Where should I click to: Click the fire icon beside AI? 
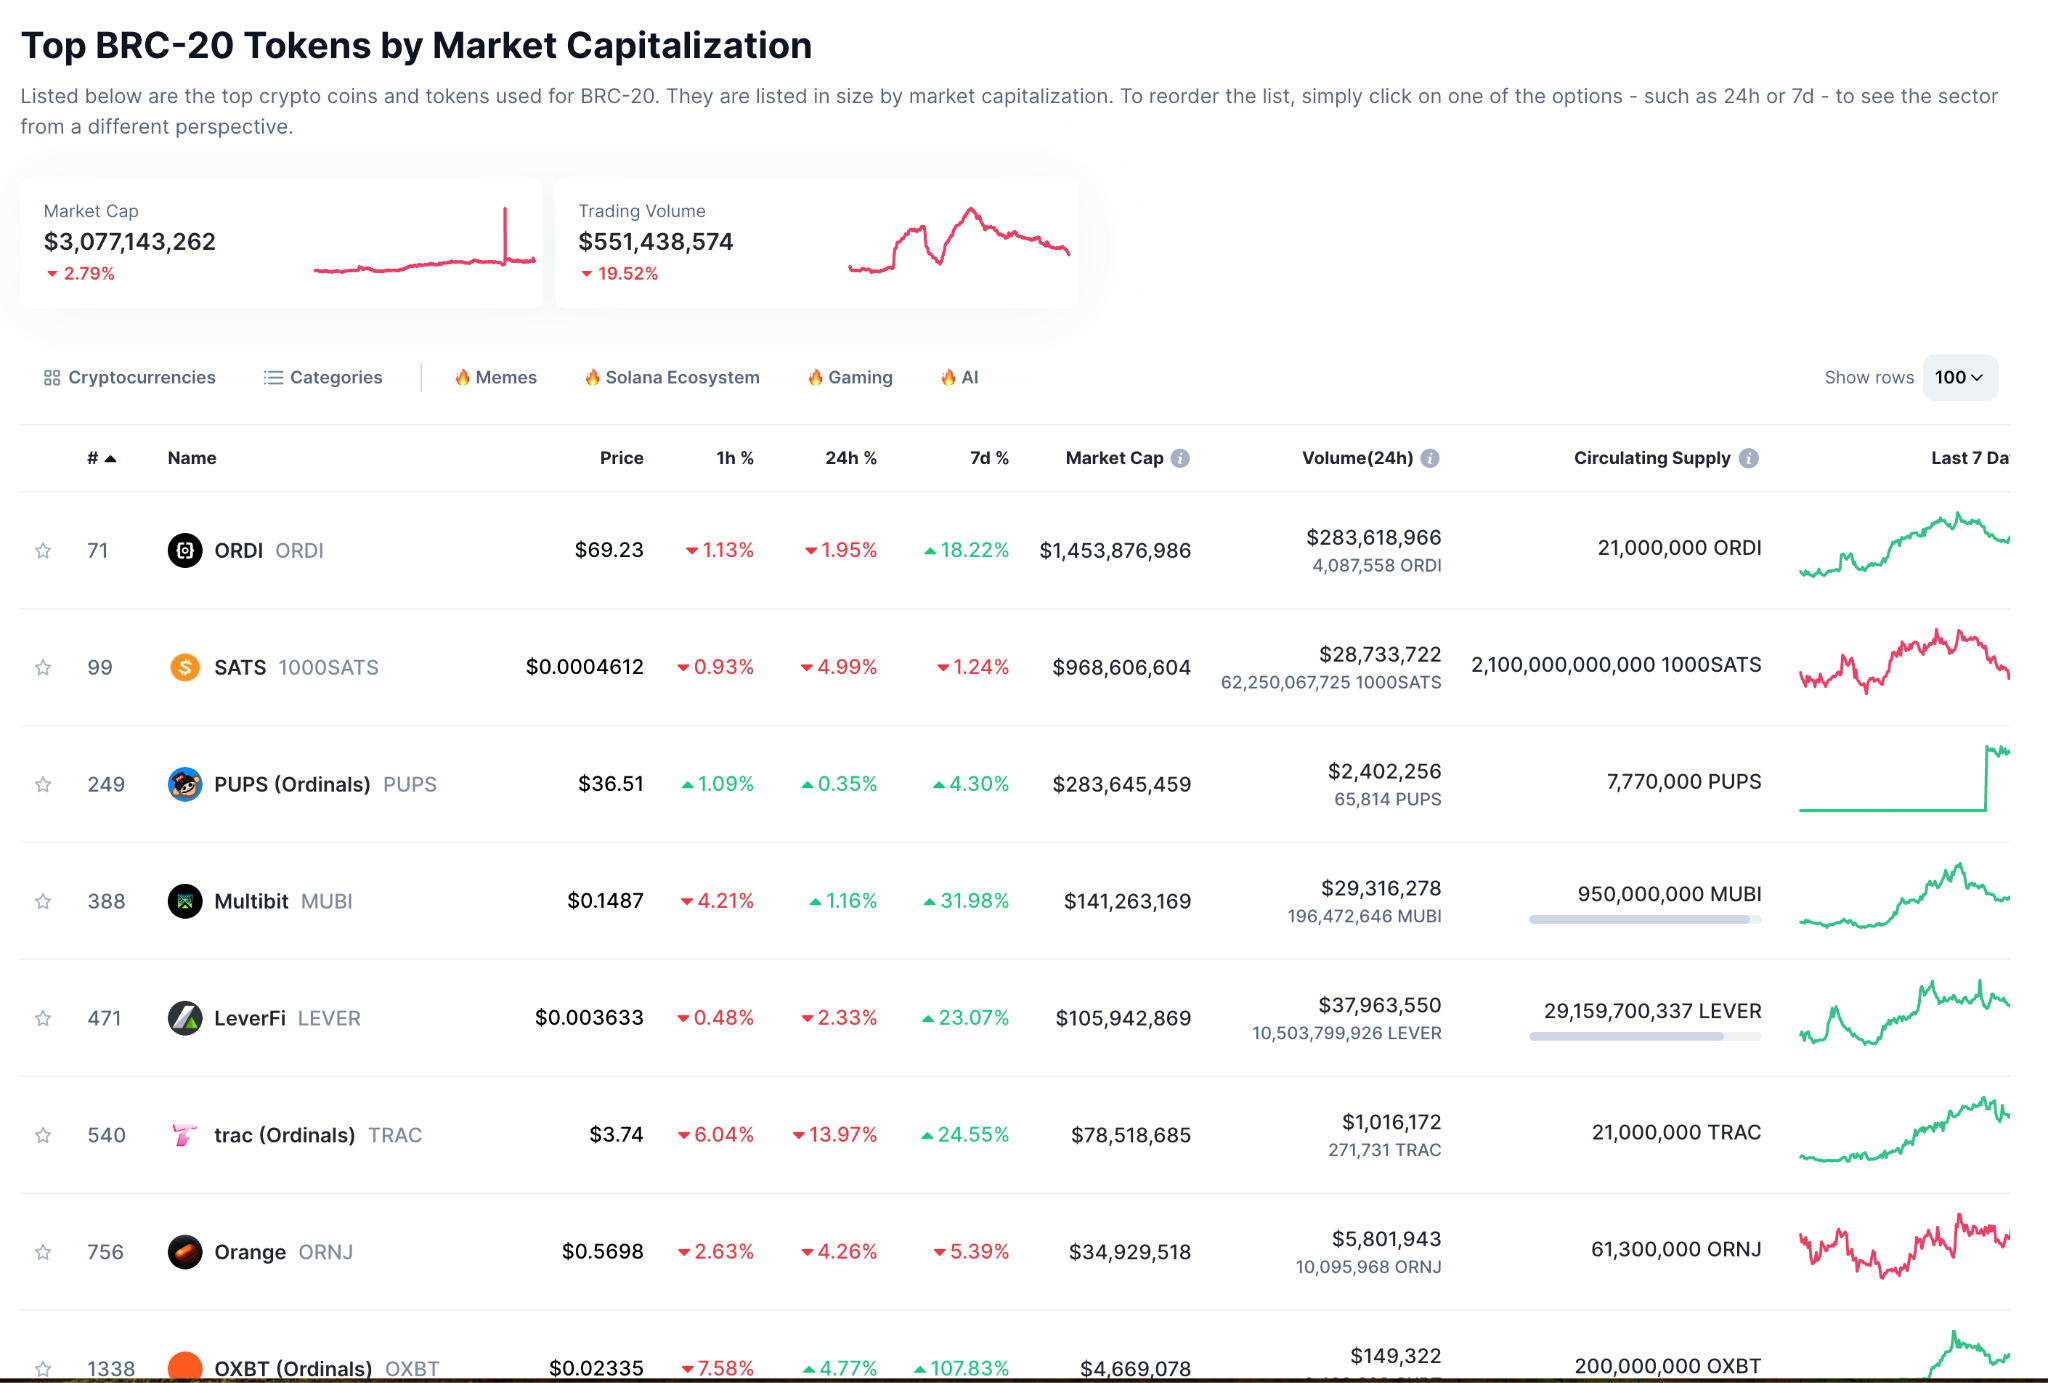pyautogui.click(x=948, y=377)
